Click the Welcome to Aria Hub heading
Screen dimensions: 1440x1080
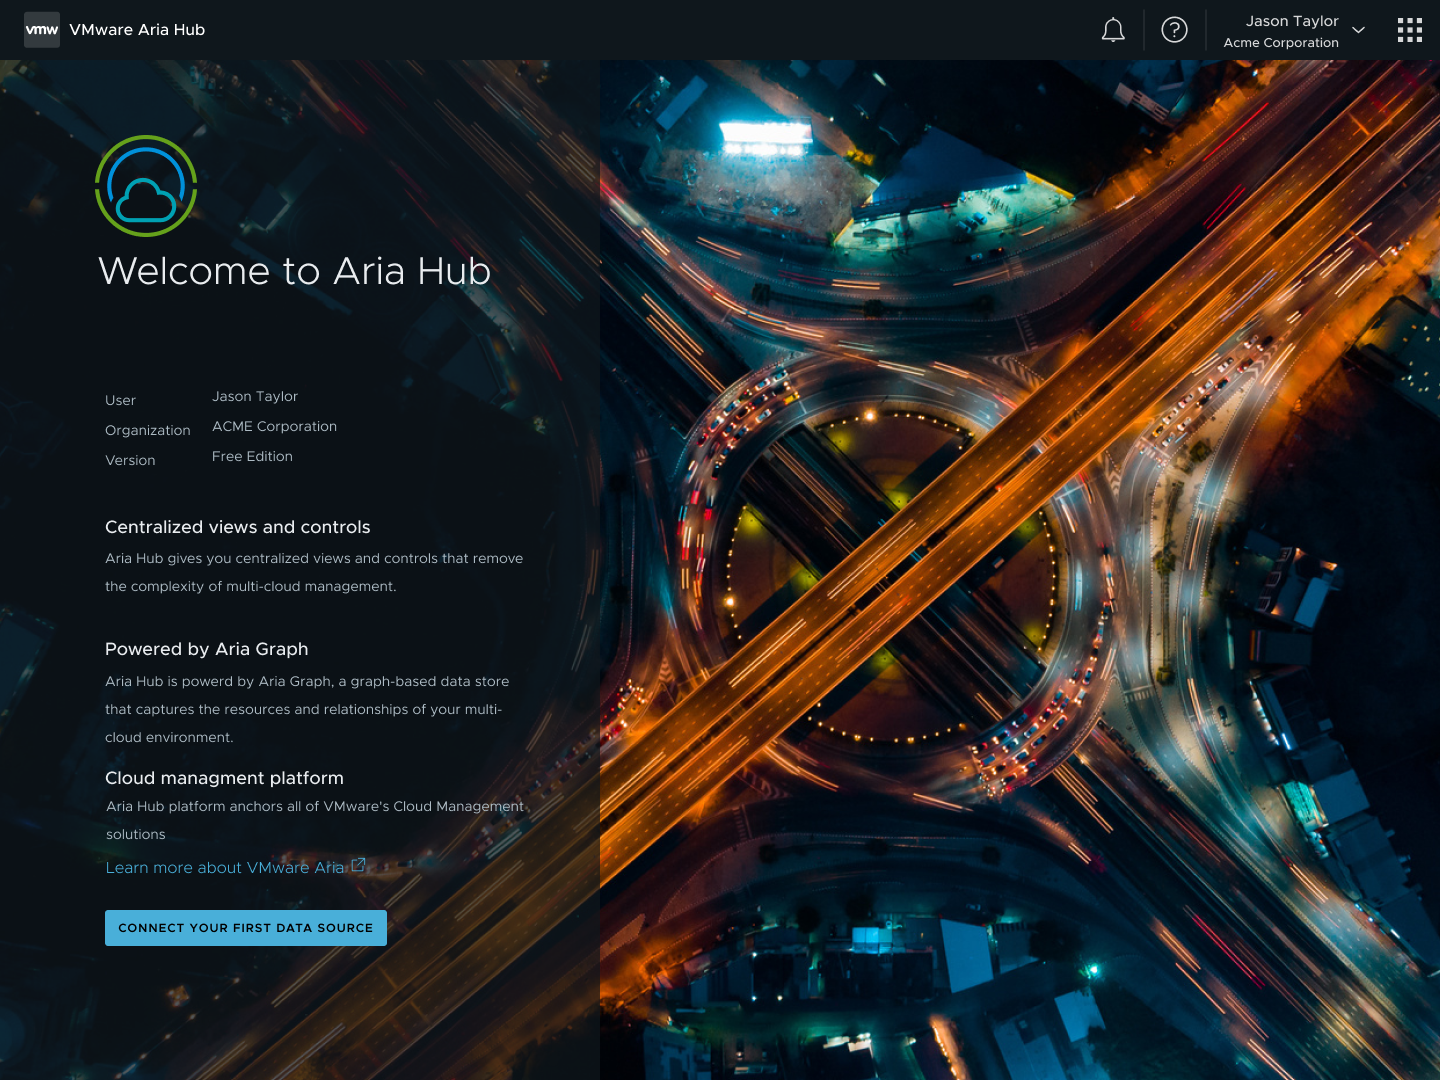tap(294, 271)
